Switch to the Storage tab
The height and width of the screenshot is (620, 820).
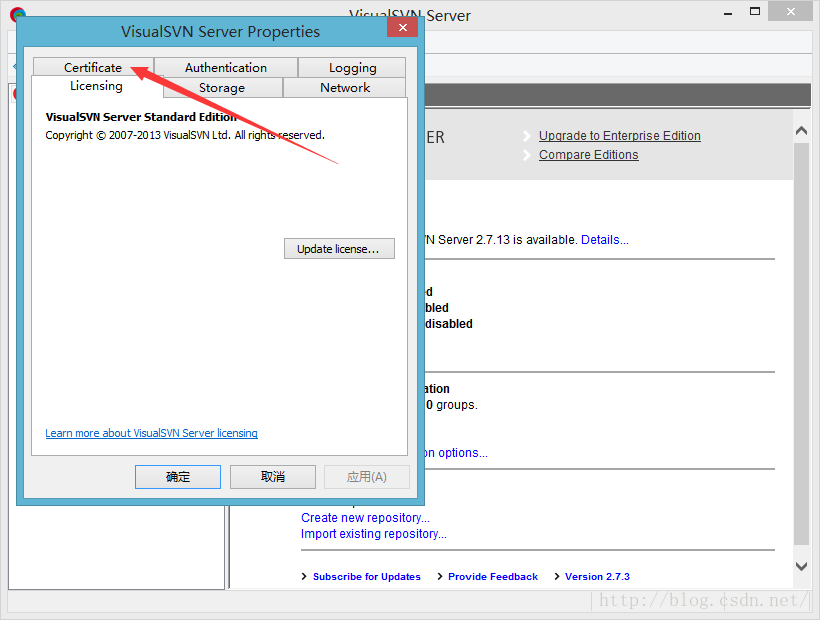pos(222,87)
